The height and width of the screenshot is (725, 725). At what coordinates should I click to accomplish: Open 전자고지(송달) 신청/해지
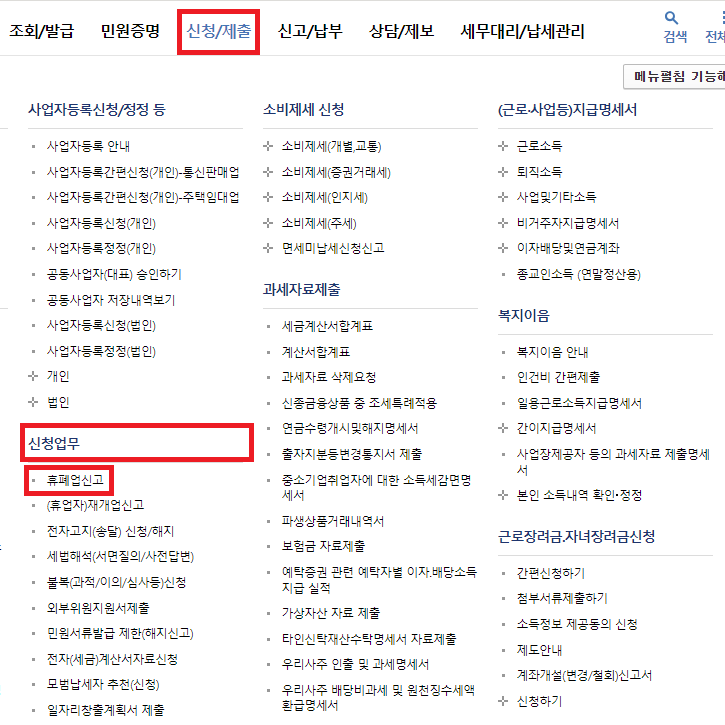111,532
